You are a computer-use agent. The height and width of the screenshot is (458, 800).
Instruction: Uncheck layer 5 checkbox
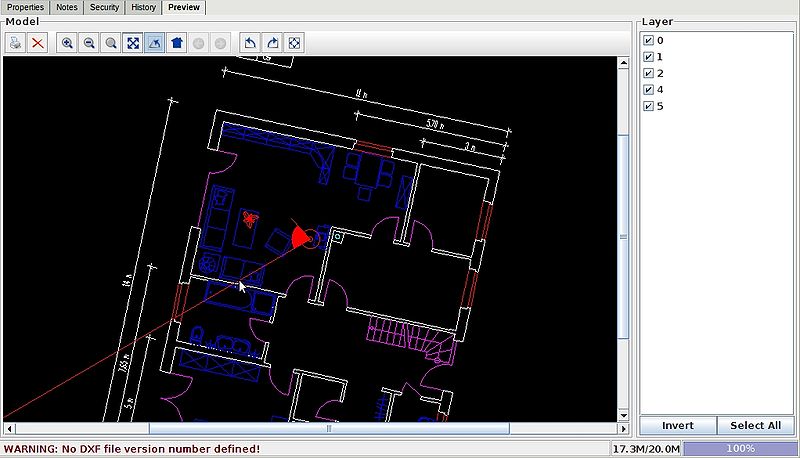[648, 106]
